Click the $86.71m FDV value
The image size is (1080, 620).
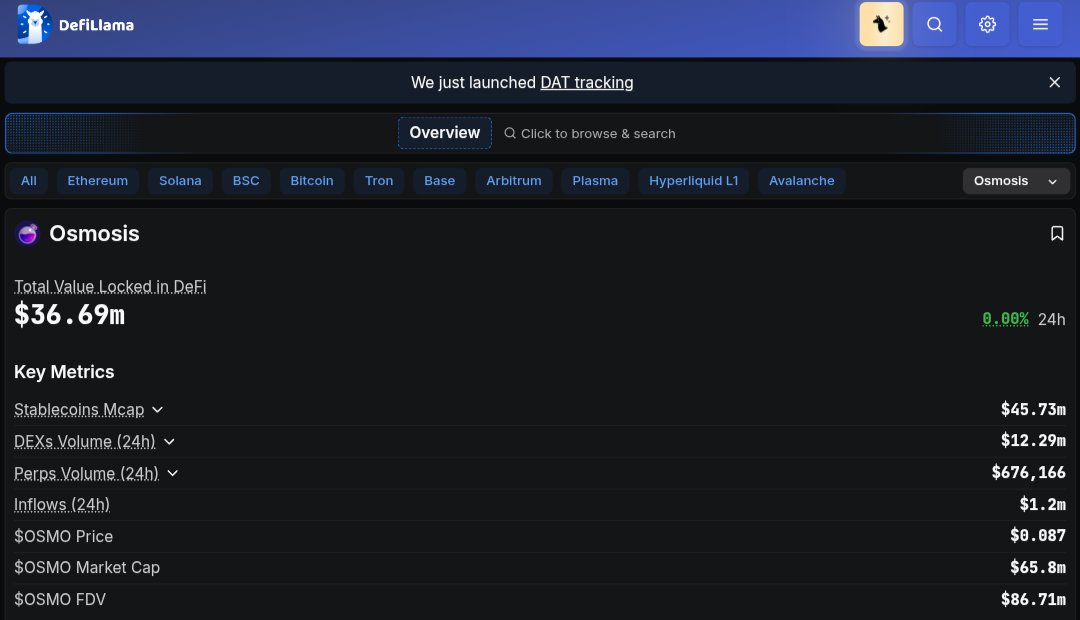pos(1033,599)
